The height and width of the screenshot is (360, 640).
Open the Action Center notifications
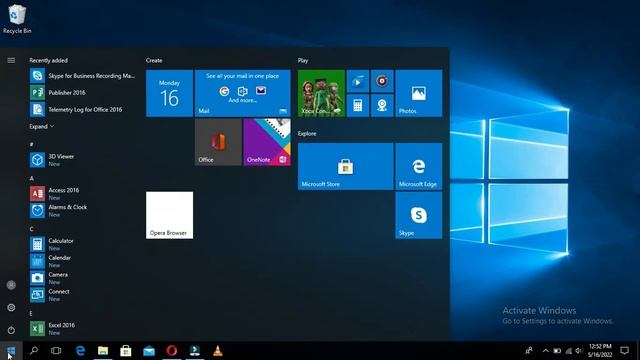click(x=624, y=351)
